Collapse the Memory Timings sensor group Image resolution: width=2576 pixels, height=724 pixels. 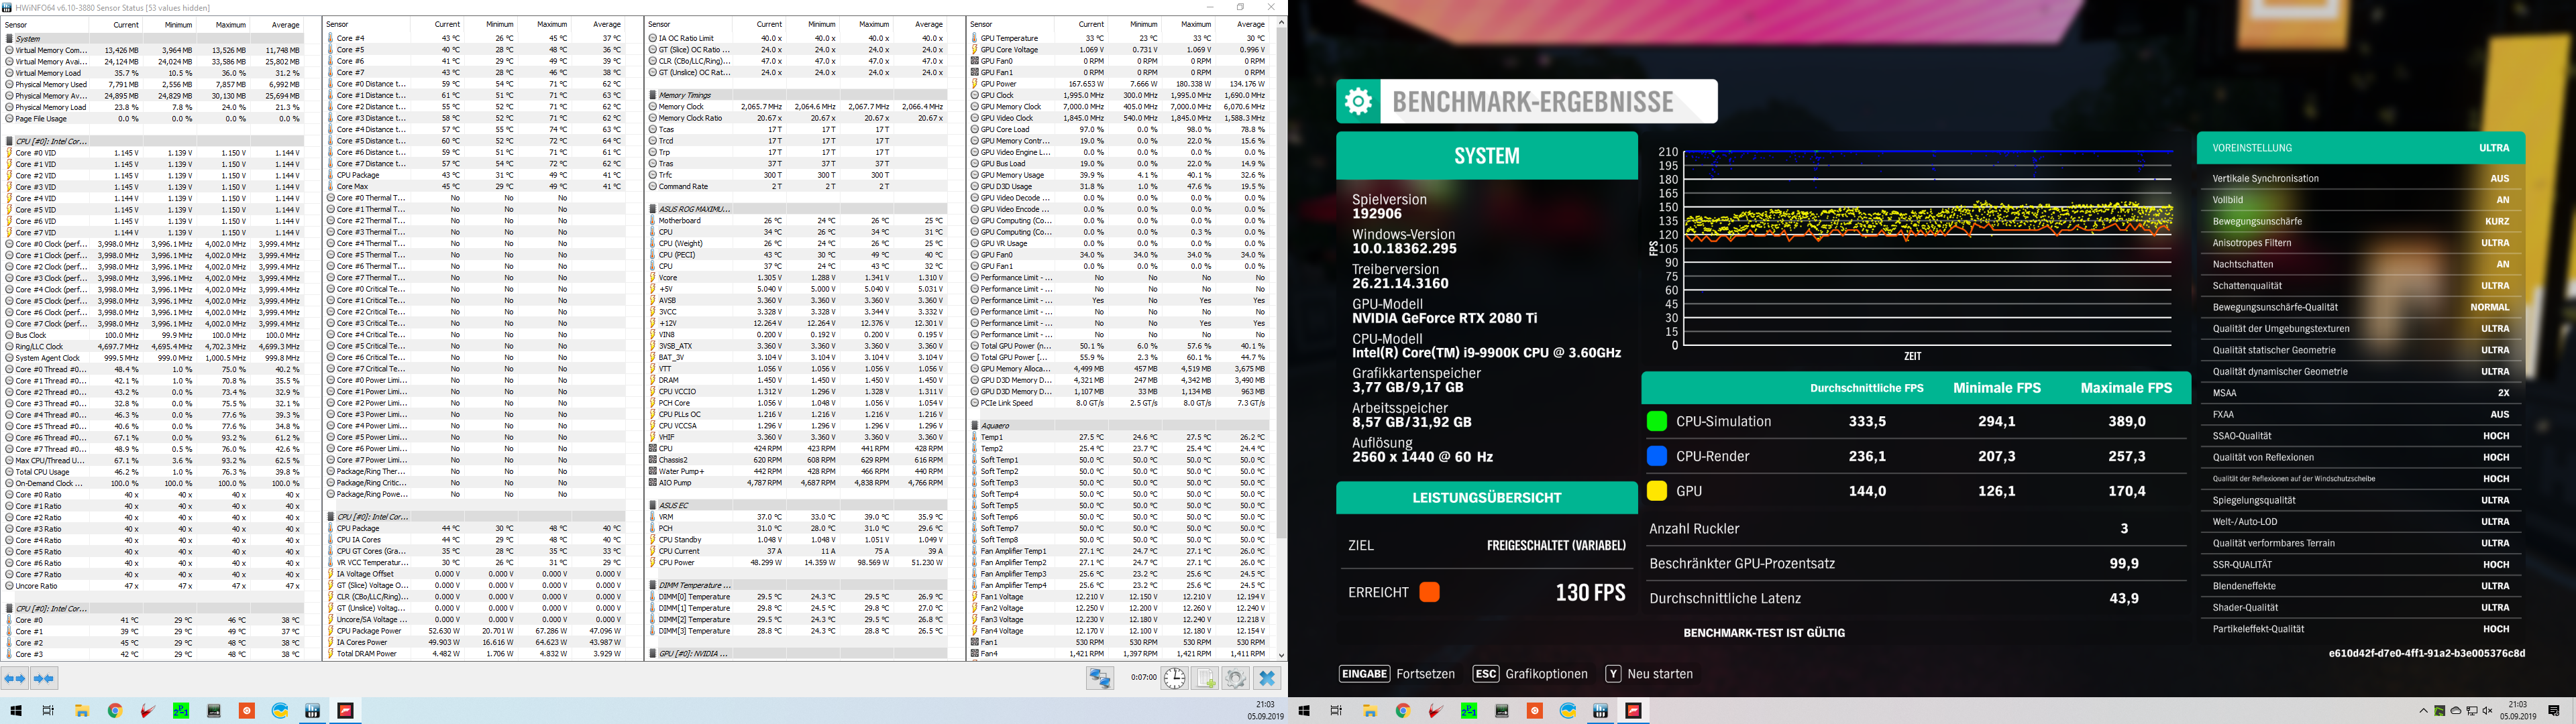pos(684,95)
